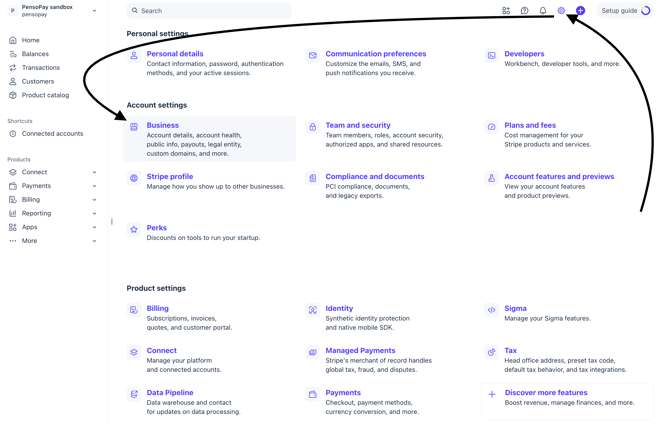
Task: Open the Plans and fees link
Action: 530,125
